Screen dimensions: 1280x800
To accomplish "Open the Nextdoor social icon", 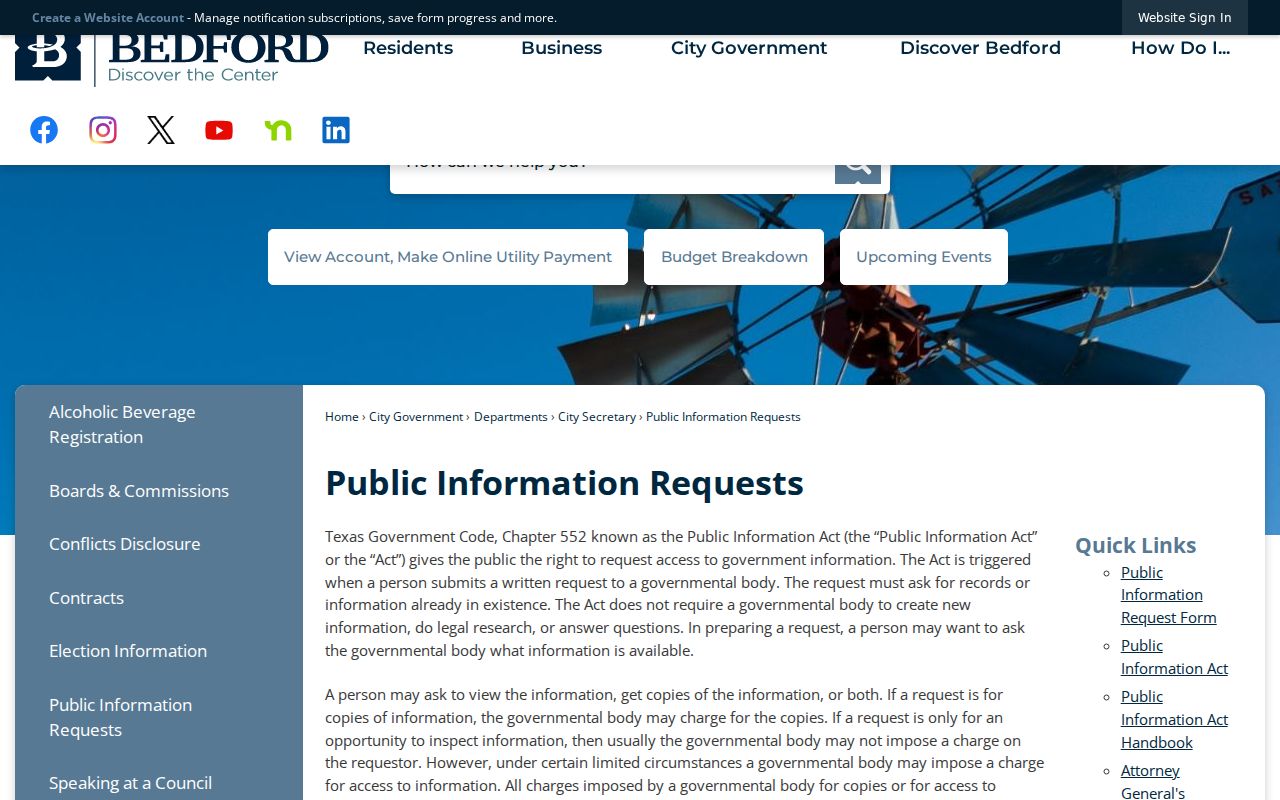I will [278, 130].
